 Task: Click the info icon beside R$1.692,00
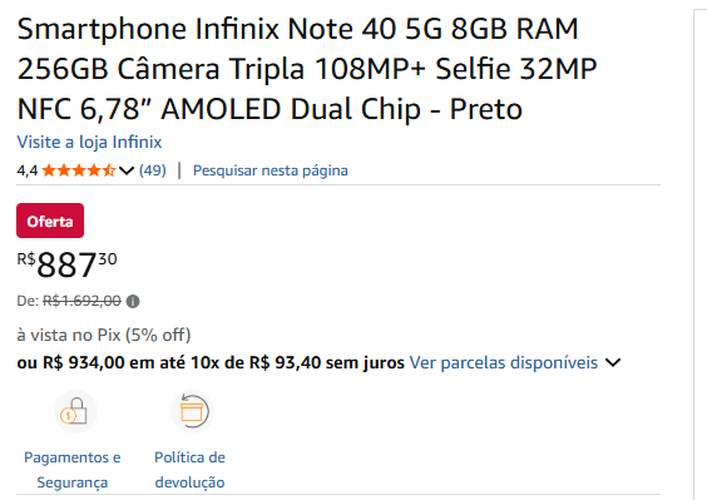point(133,300)
